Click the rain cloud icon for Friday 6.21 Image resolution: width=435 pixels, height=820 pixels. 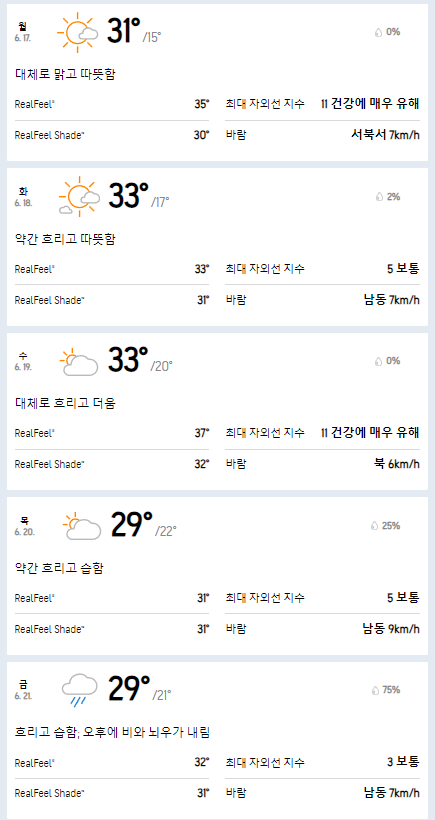click(79, 690)
